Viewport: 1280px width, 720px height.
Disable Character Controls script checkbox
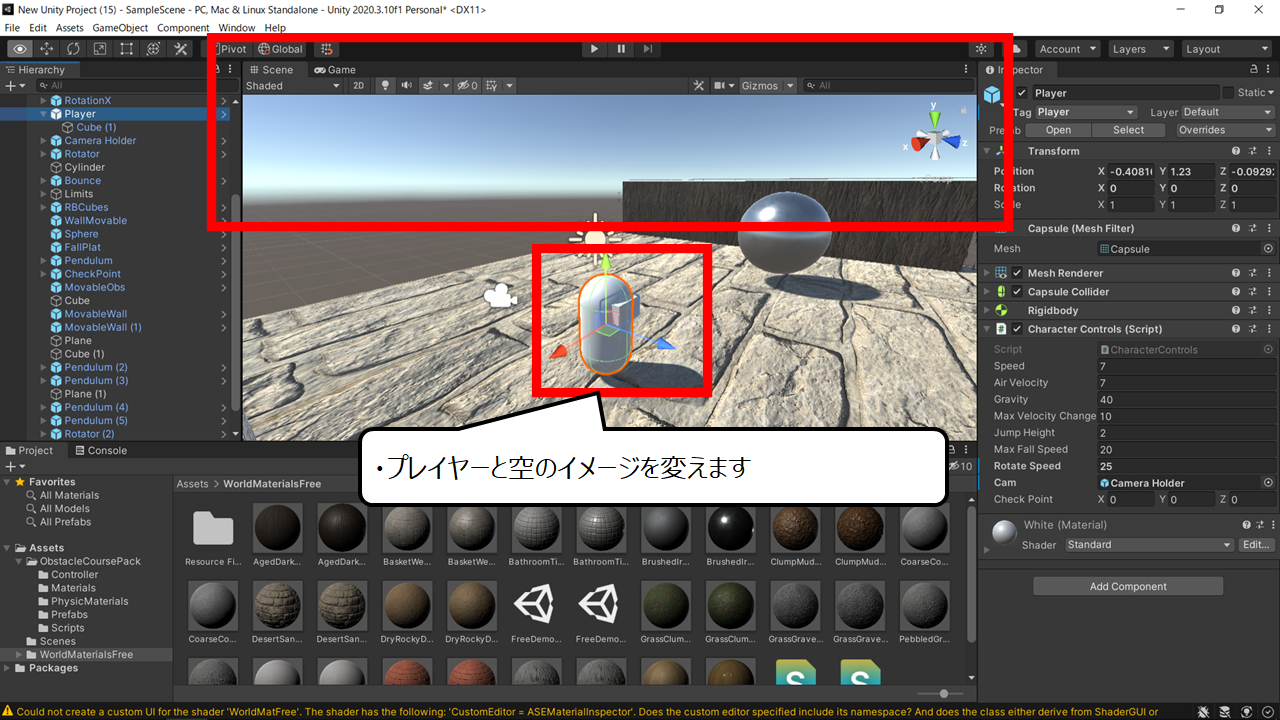(x=1018, y=329)
